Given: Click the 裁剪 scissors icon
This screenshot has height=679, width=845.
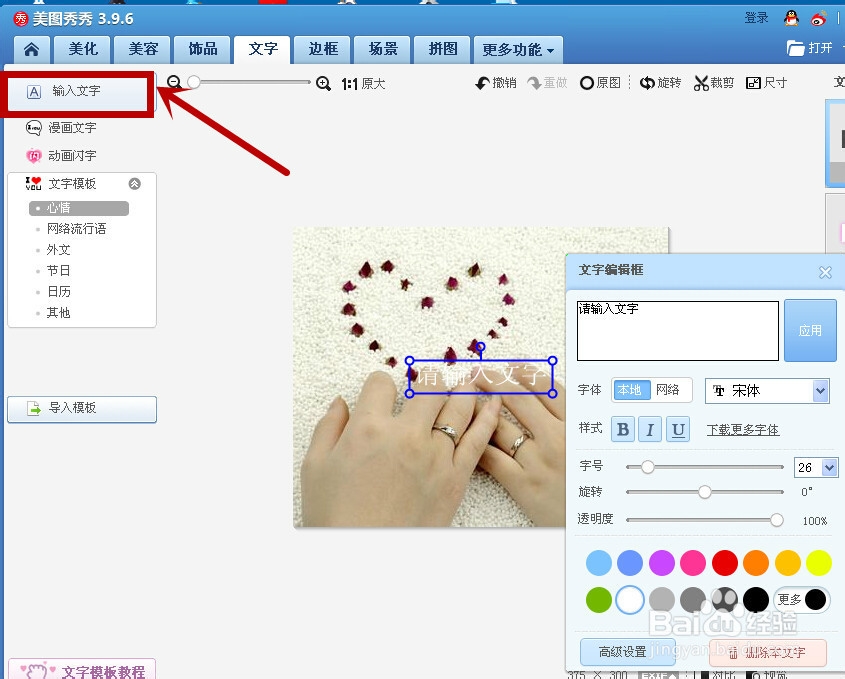Looking at the screenshot, I should [701, 83].
